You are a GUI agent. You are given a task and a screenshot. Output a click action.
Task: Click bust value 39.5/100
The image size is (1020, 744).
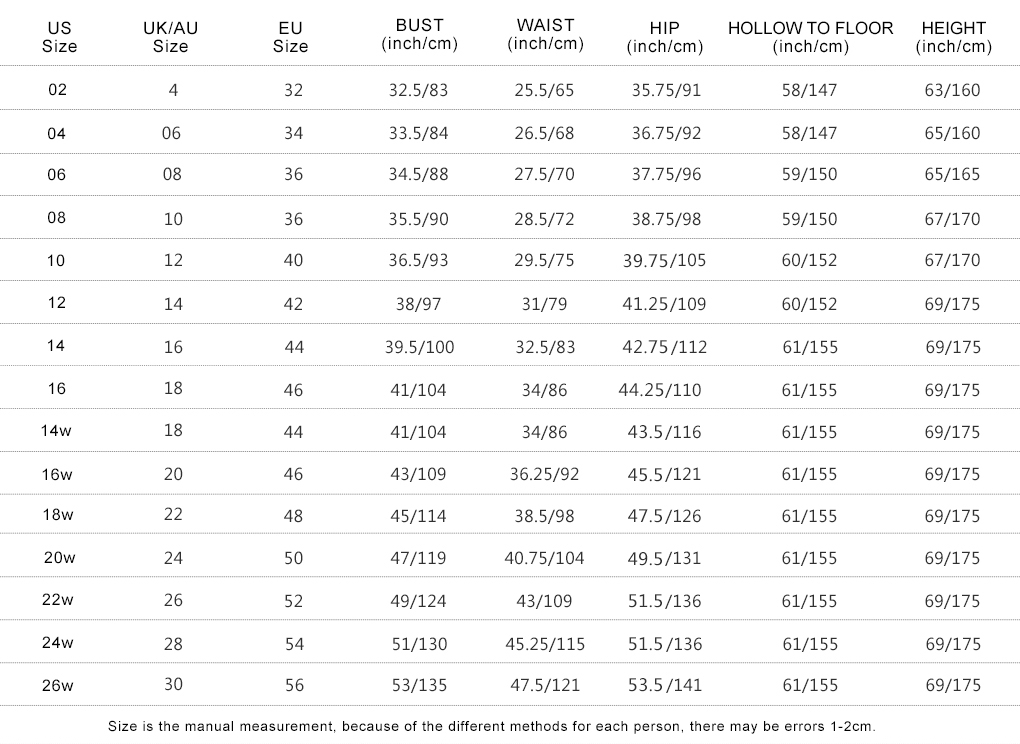tap(420, 347)
